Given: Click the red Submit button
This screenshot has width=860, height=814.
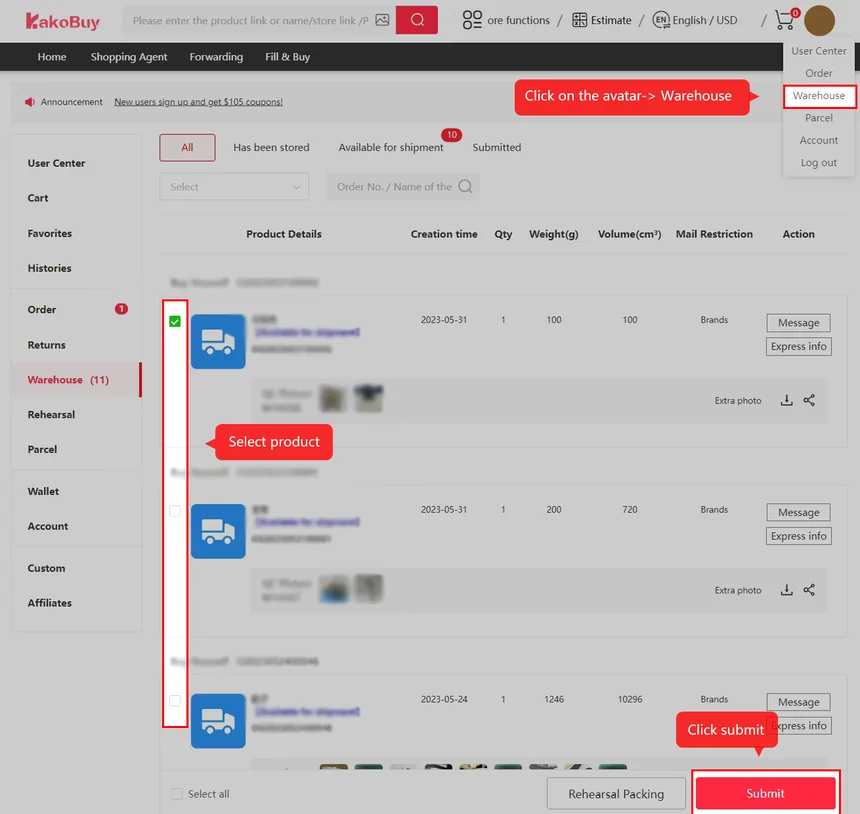Looking at the screenshot, I should click(765, 794).
